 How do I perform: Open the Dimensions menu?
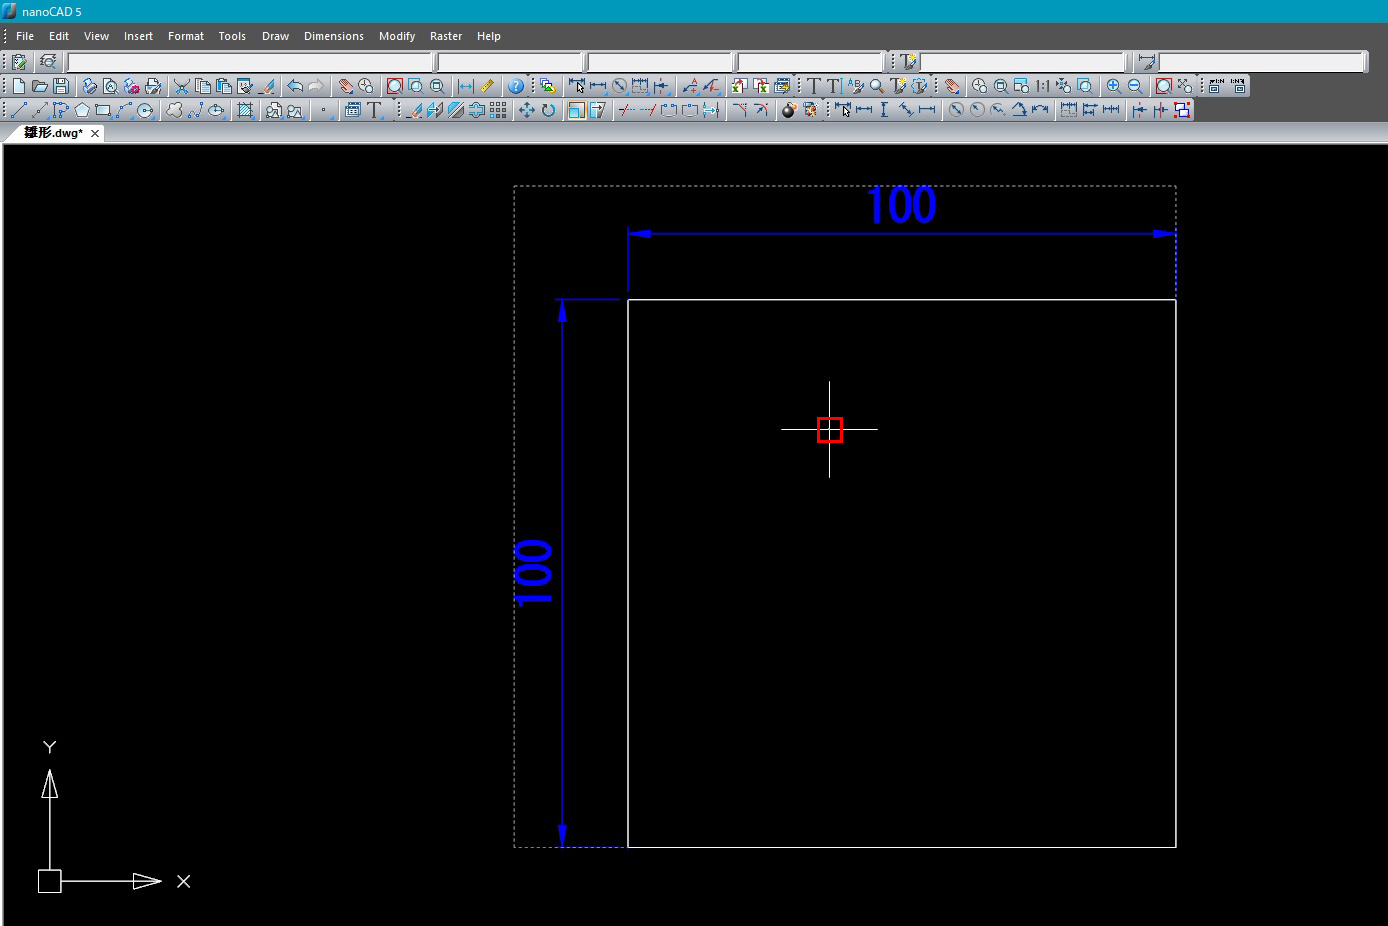tap(333, 36)
